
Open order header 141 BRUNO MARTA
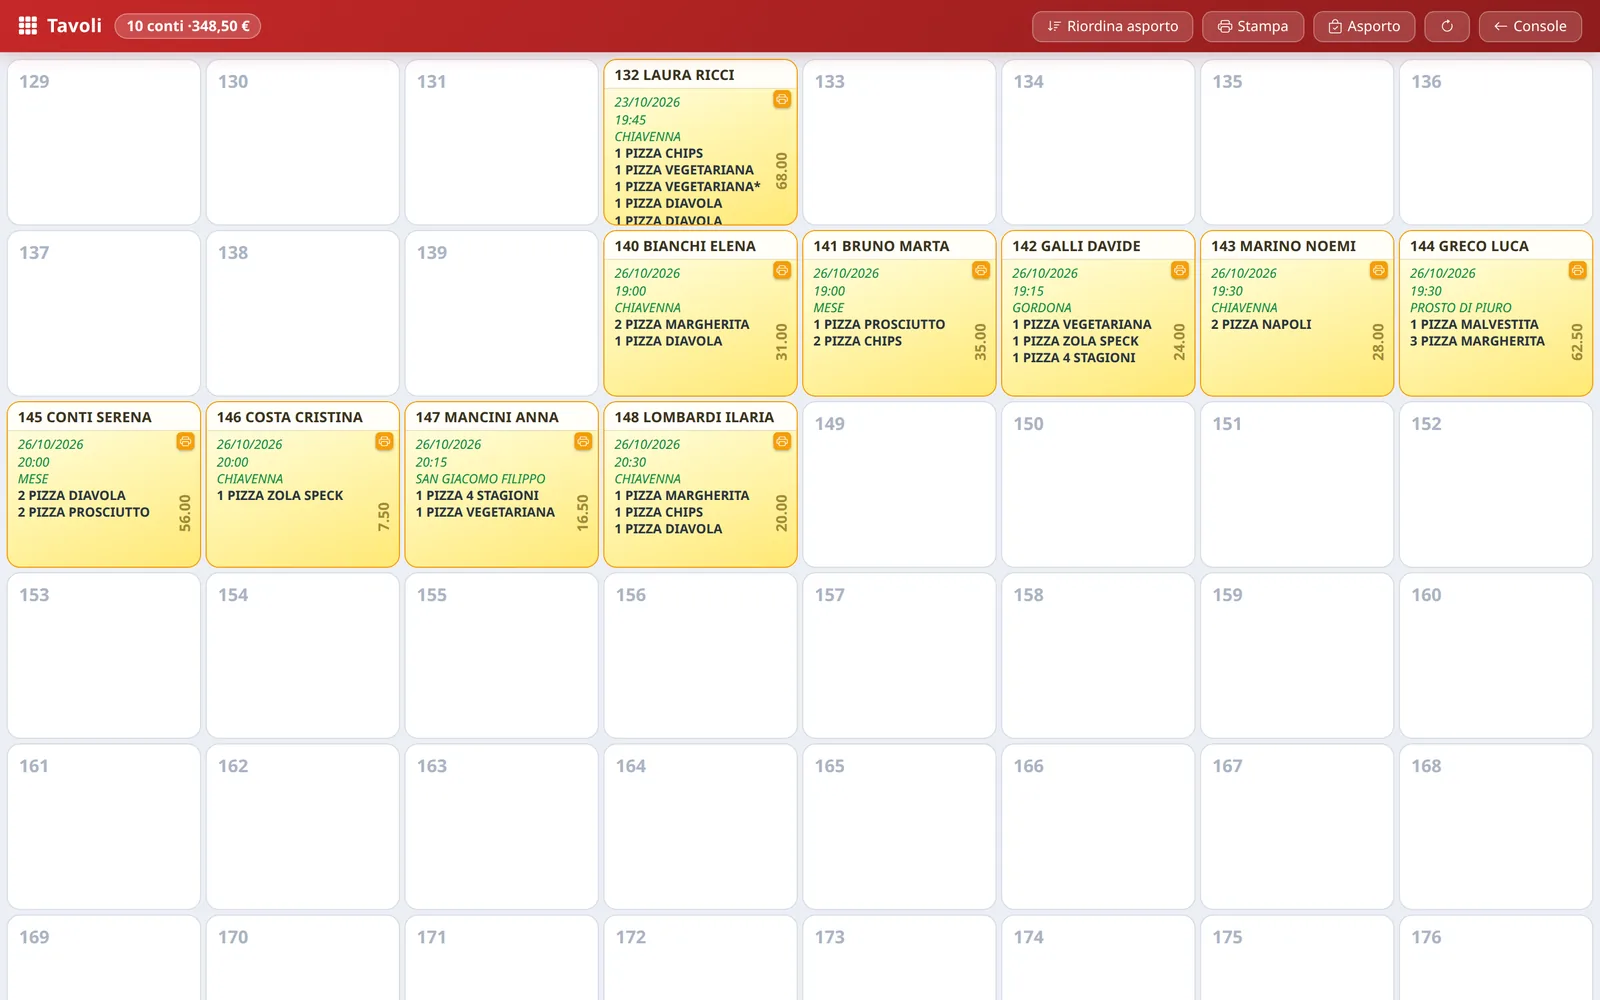[899, 246]
